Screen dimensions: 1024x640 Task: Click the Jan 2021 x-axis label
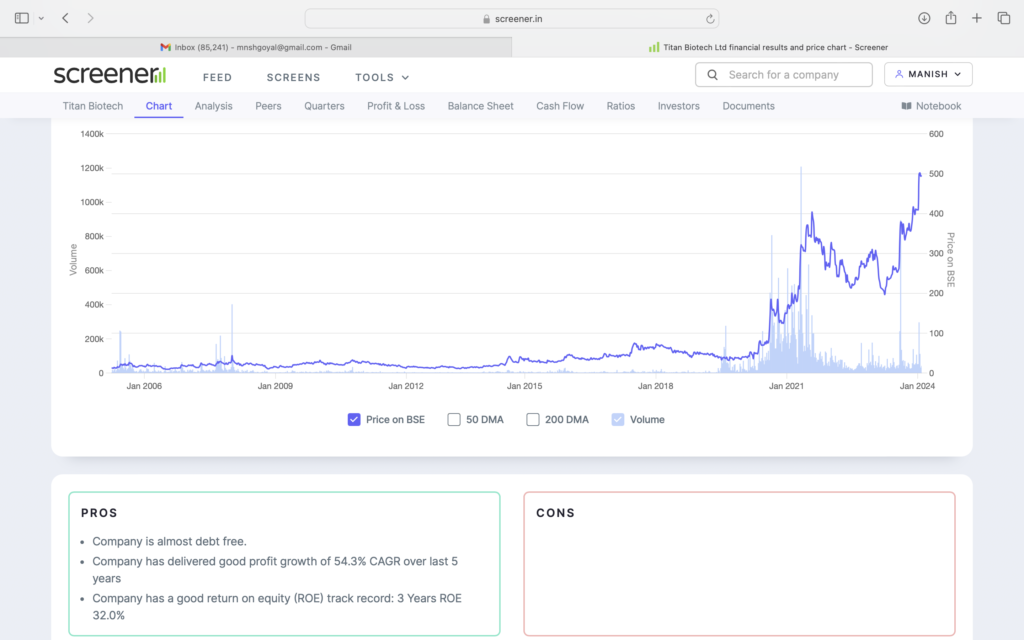pos(786,386)
